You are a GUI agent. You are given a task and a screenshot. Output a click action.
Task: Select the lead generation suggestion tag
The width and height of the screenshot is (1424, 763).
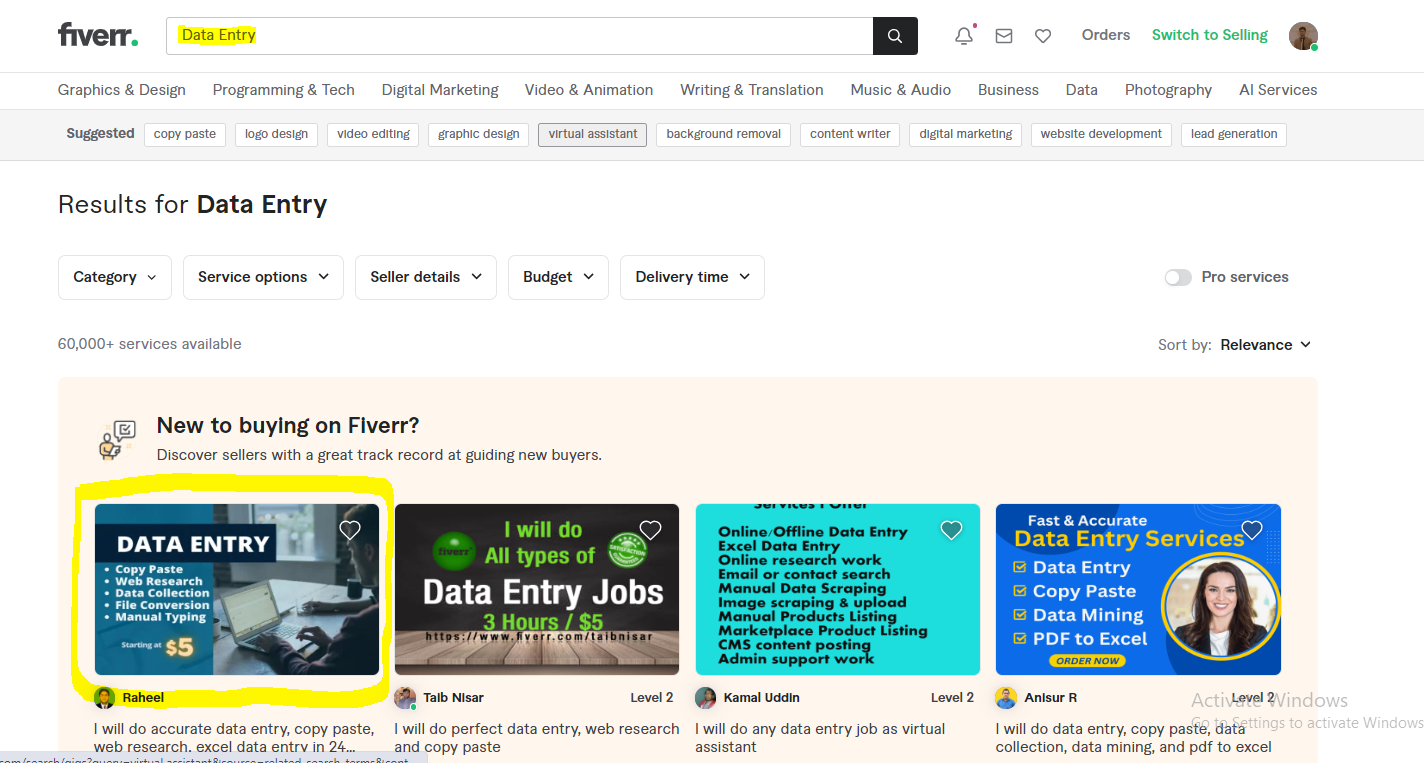point(1234,134)
